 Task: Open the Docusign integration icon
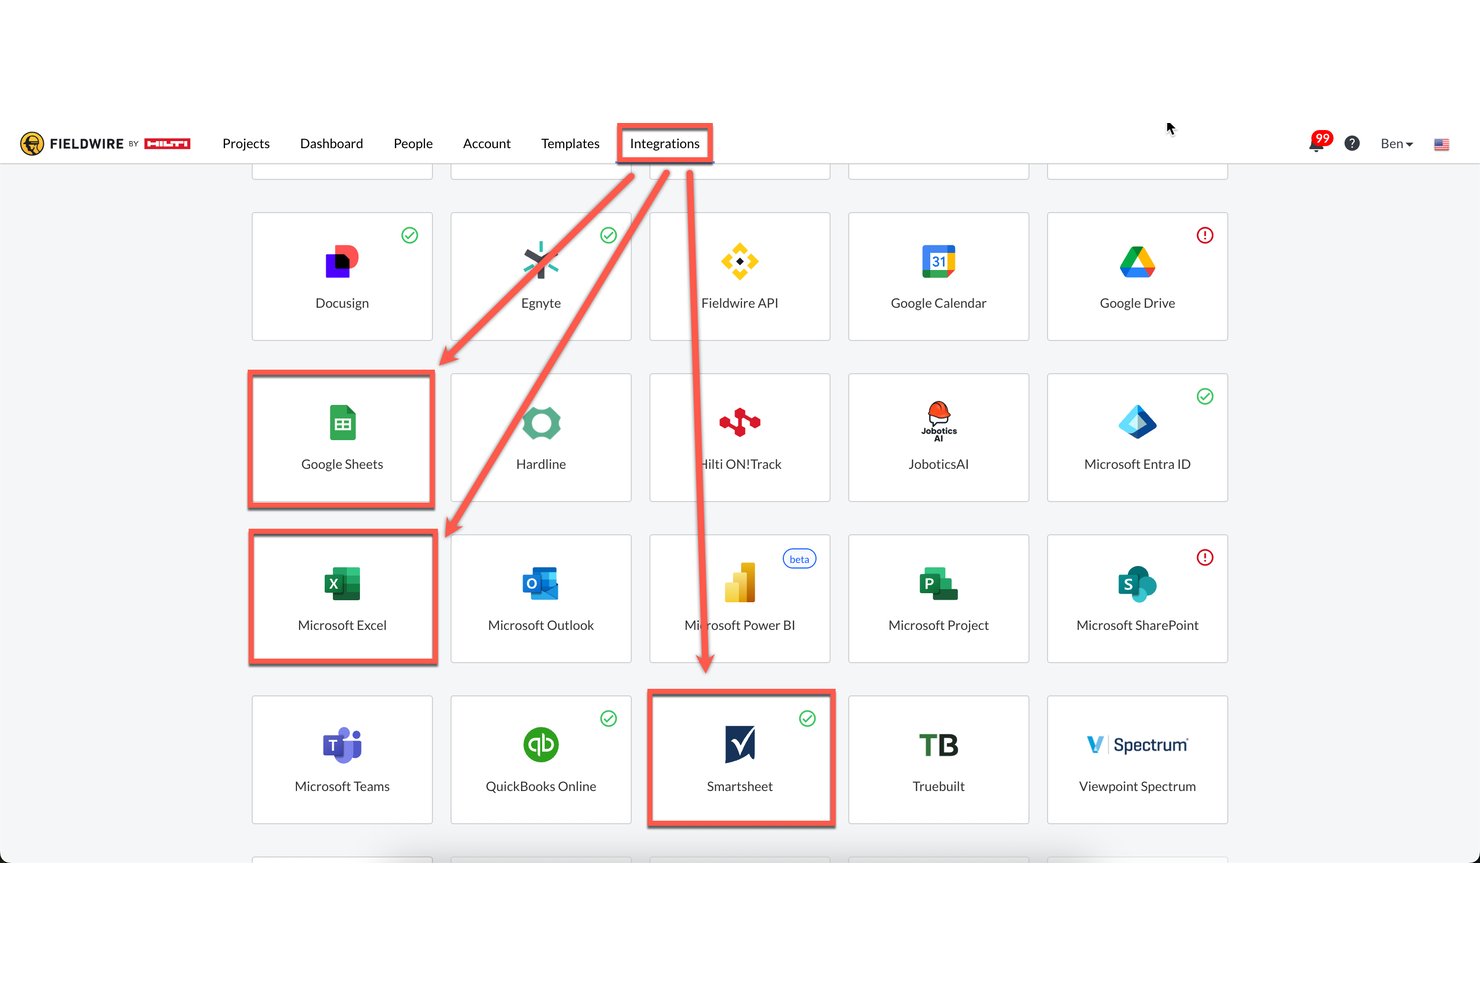(342, 262)
